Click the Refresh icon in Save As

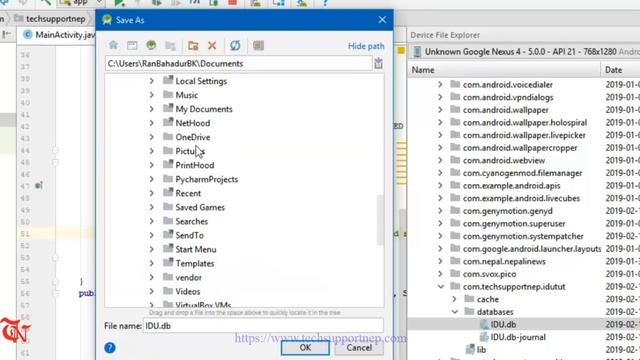coord(235,45)
